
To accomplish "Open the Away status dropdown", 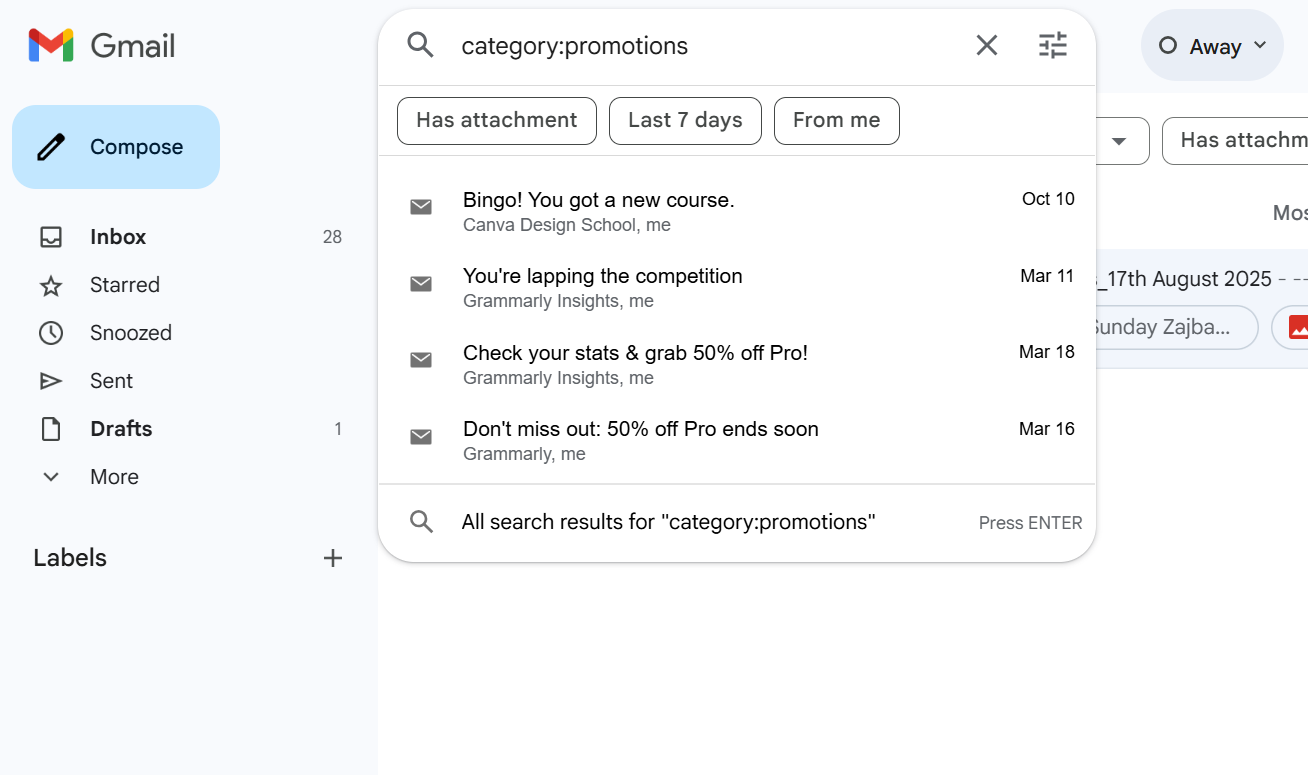I will pos(1212,46).
